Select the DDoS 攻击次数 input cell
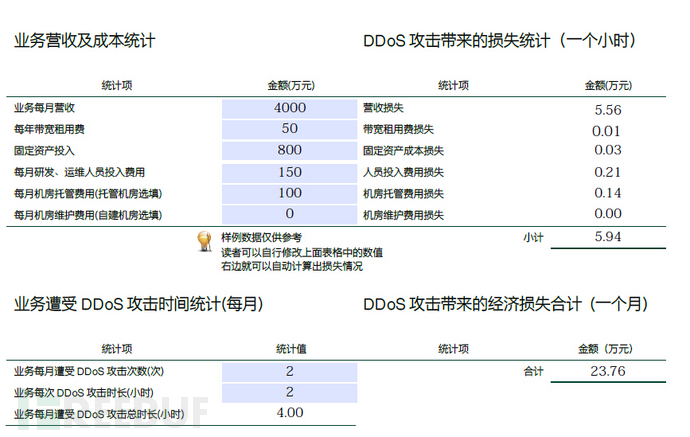 pos(290,372)
